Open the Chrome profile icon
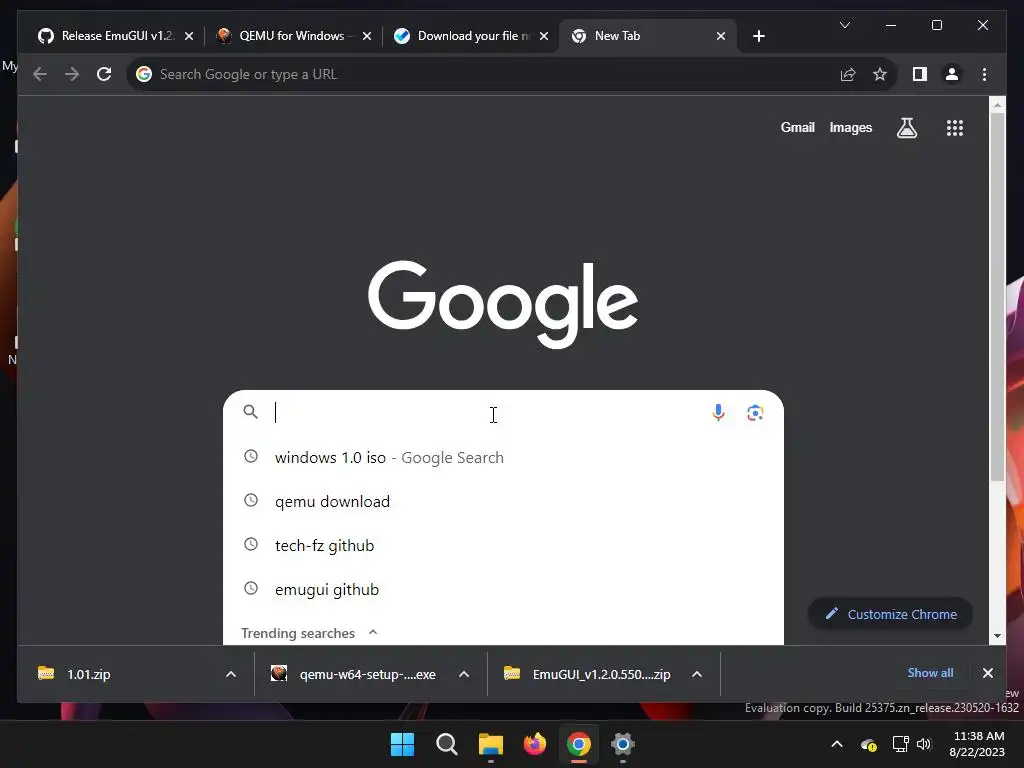This screenshot has width=1024, height=768. click(x=952, y=74)
